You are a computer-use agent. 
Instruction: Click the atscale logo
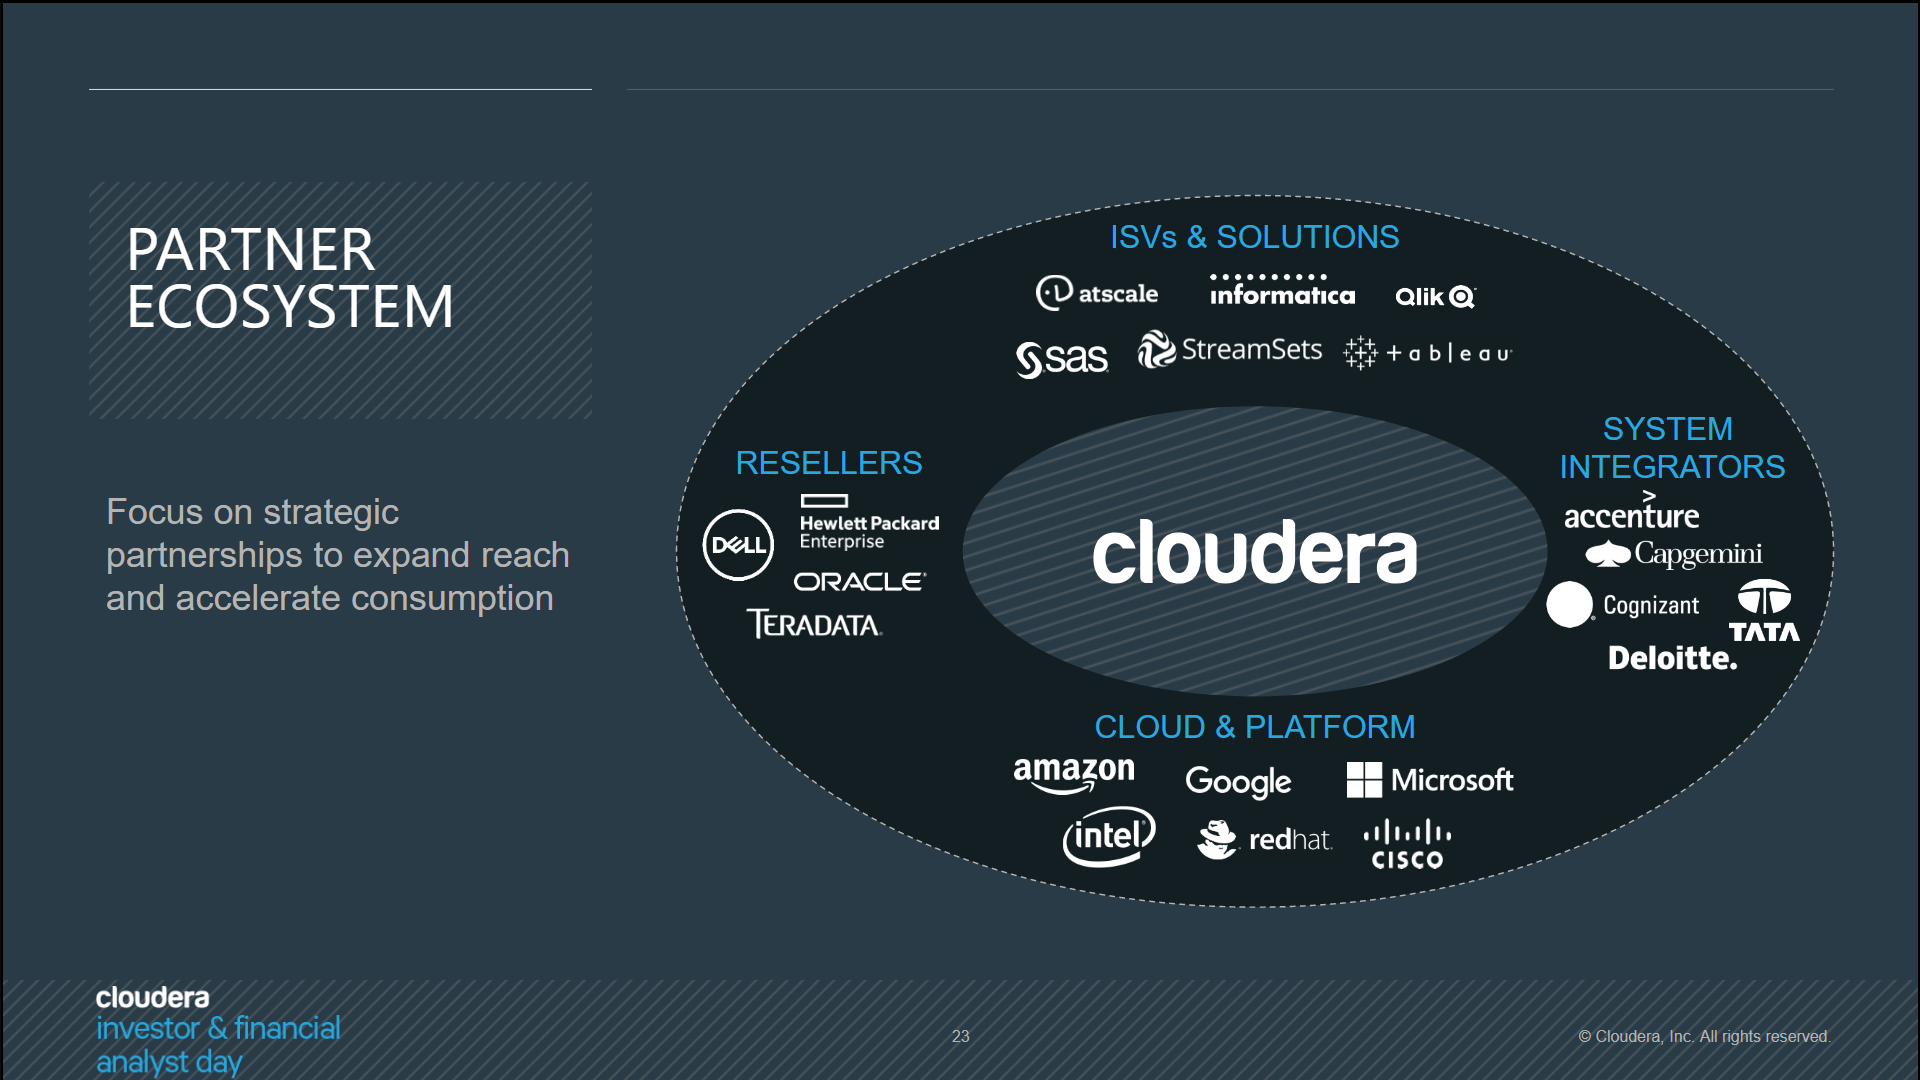(x=1097, y=293)
